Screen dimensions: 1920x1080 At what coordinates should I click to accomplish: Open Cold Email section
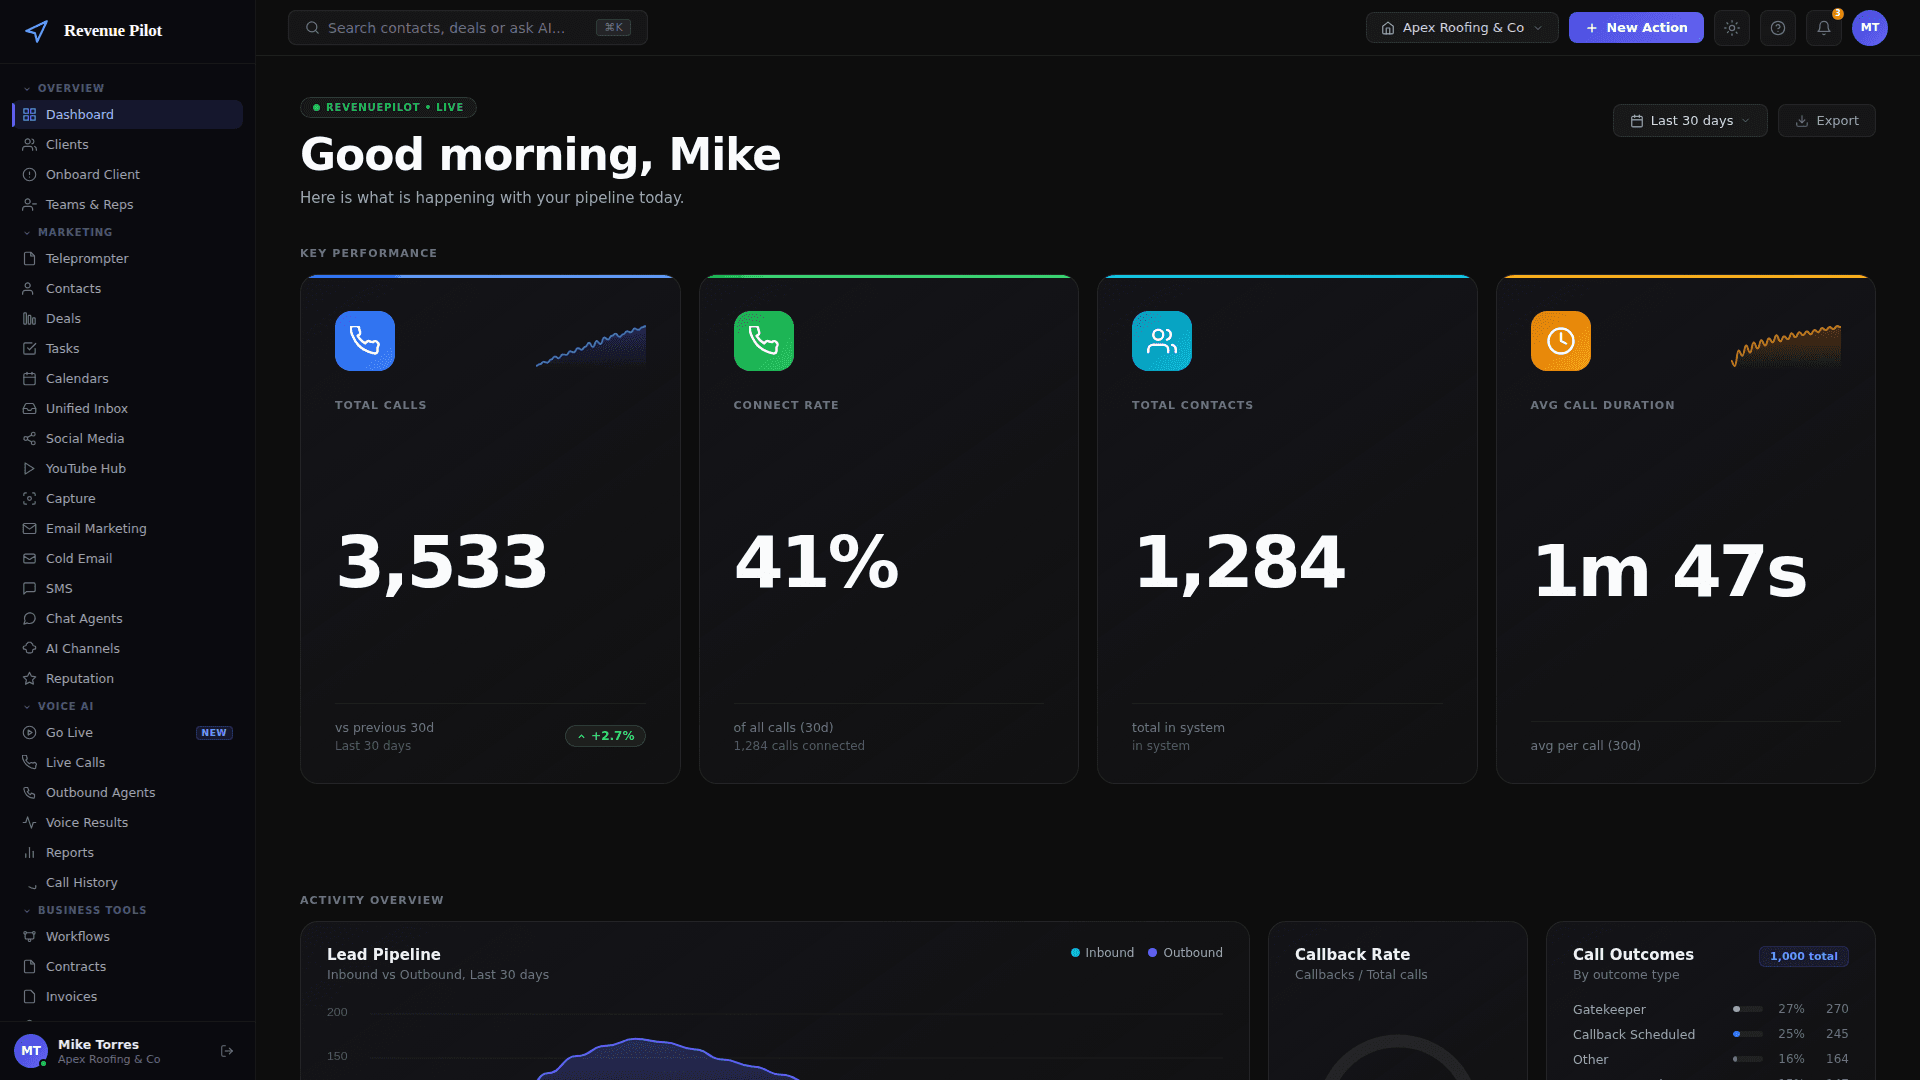[128, 559]
